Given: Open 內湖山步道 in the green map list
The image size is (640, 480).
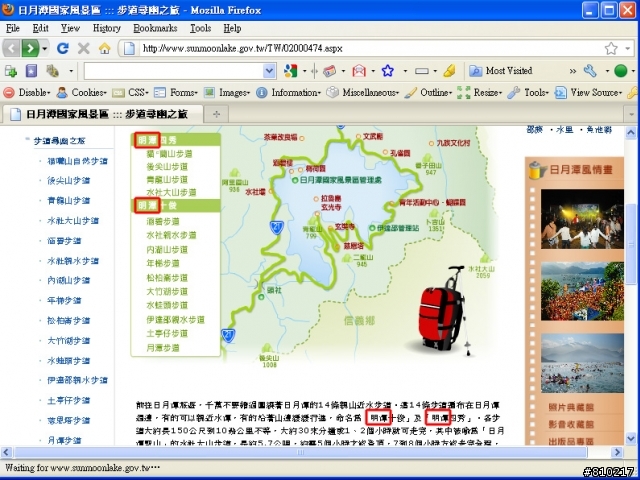Looking at the screenshot, I should pos(167,249).
